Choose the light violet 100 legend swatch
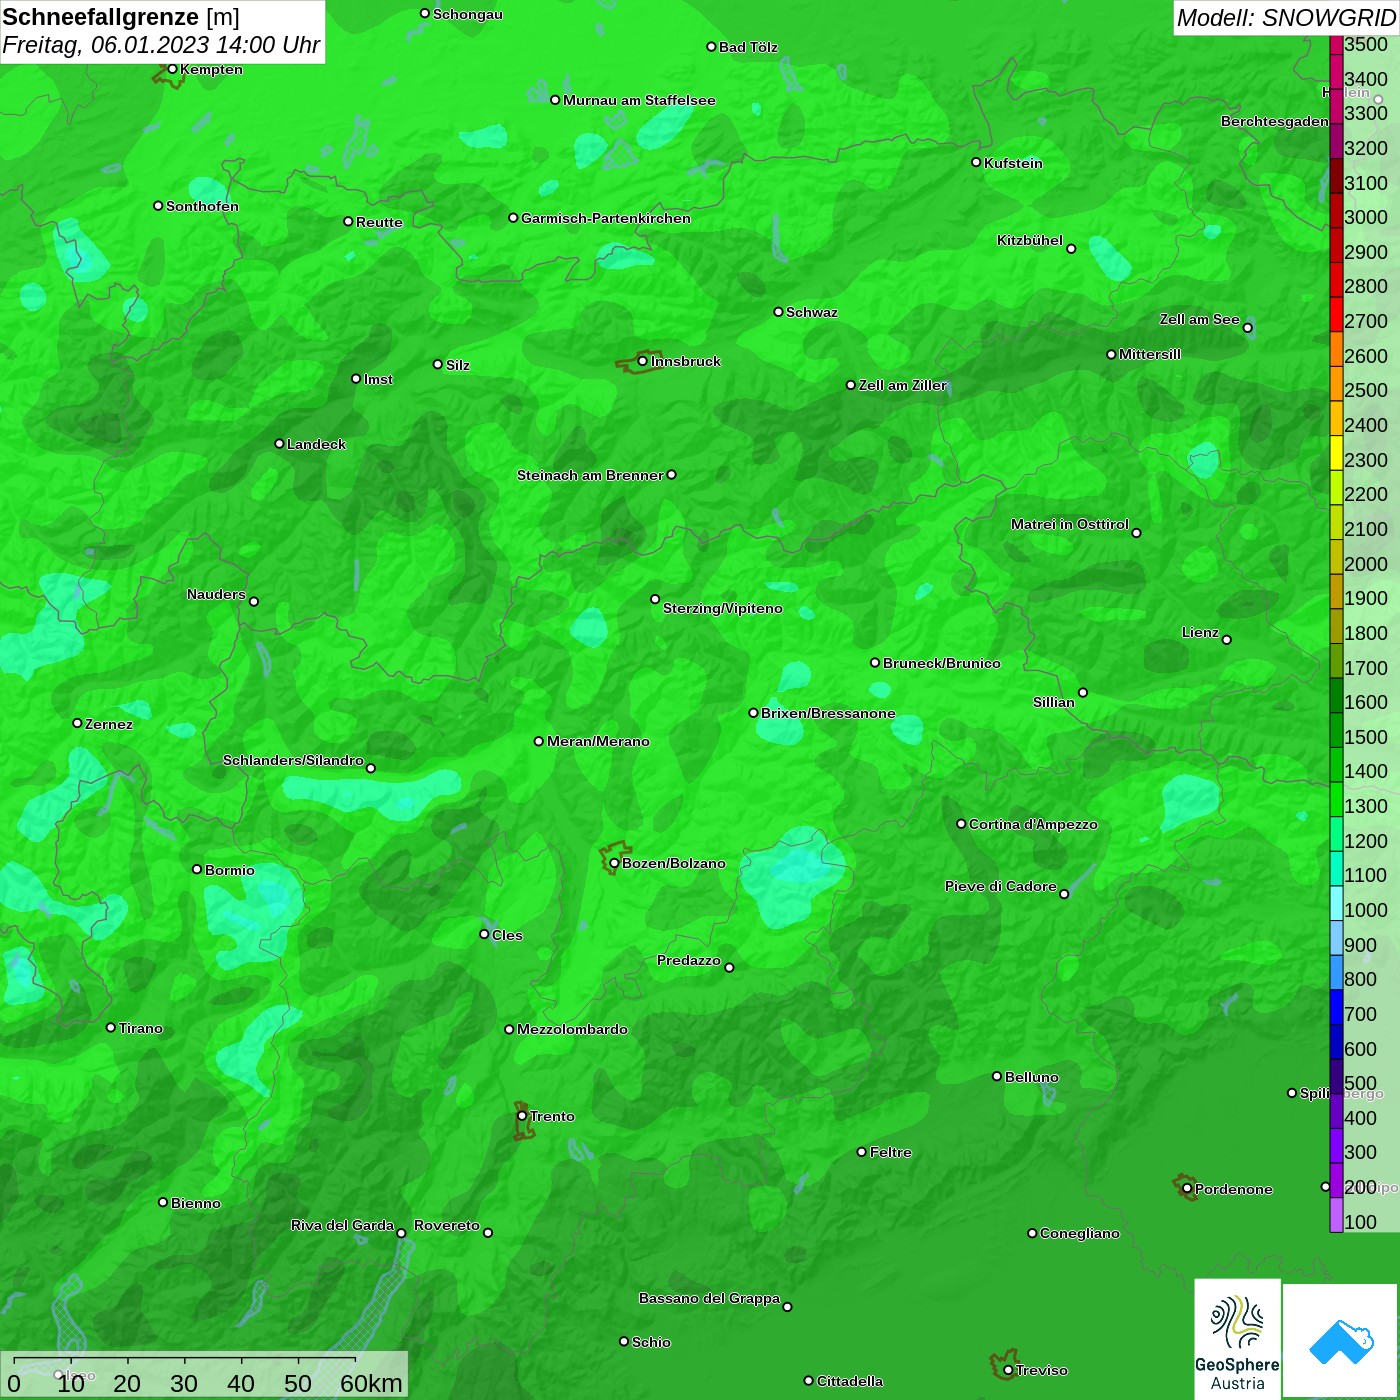Viewport: 1400px width, 1400px height. [1336, 1215]
